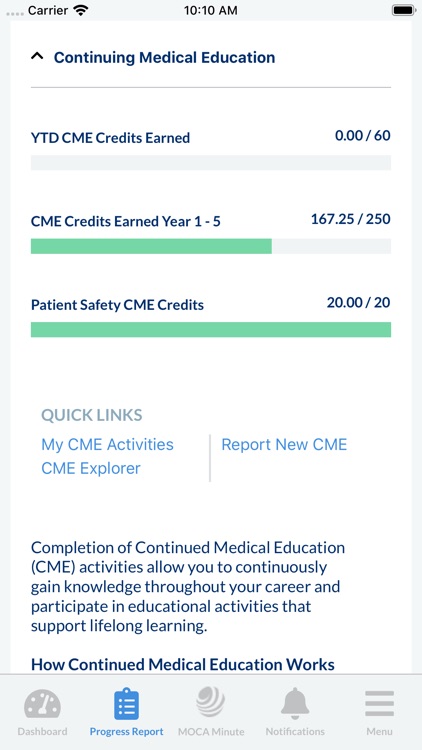This screenshot has width=422, height=750.
Task: Open the Dashboard gauge icon
Action: pyautogui.click(x=42, y=705)
